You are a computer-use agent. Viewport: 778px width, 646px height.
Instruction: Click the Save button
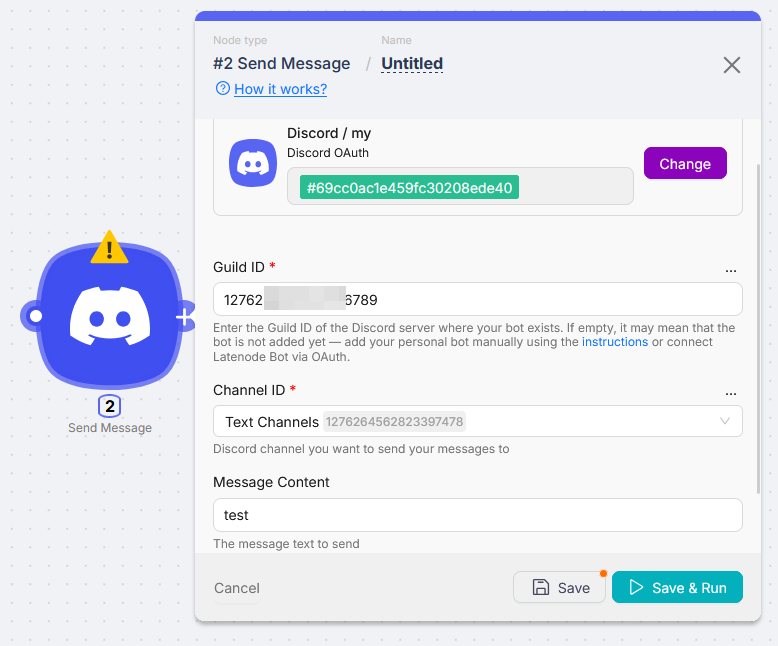tap(561, 588)
